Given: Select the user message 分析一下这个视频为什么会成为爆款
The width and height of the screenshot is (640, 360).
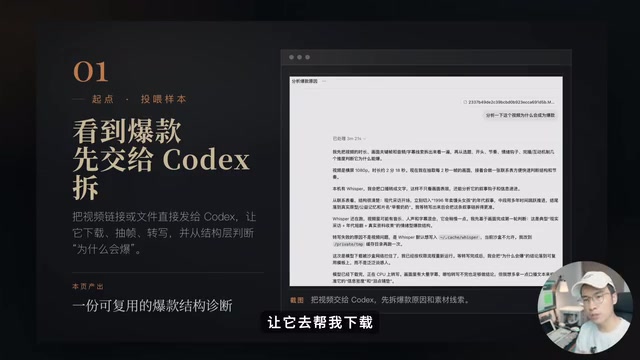Looking at the screenshot, I should [520, 115].
